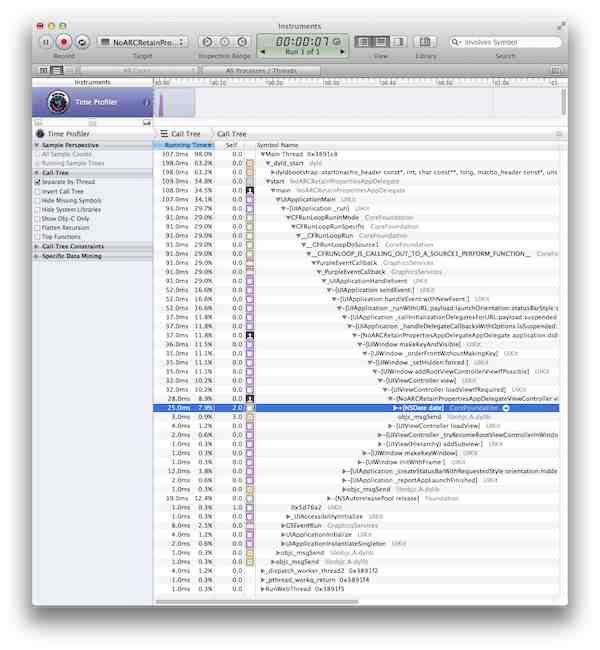Screen dimensions: 600x650
Task: Collapse the Main Thread row triangle
Action: (262, 154)
